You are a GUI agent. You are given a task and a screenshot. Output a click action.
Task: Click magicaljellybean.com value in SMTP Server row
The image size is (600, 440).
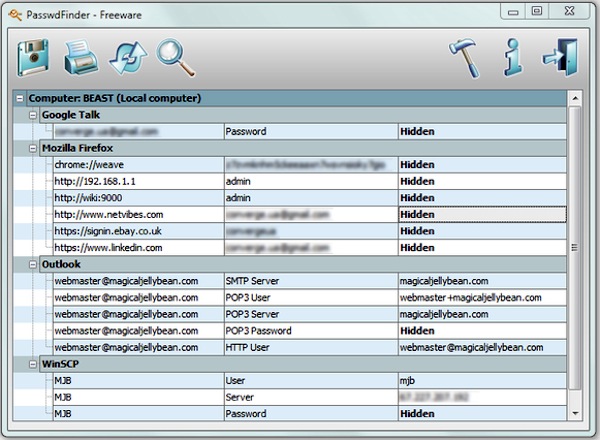[482, 281]
